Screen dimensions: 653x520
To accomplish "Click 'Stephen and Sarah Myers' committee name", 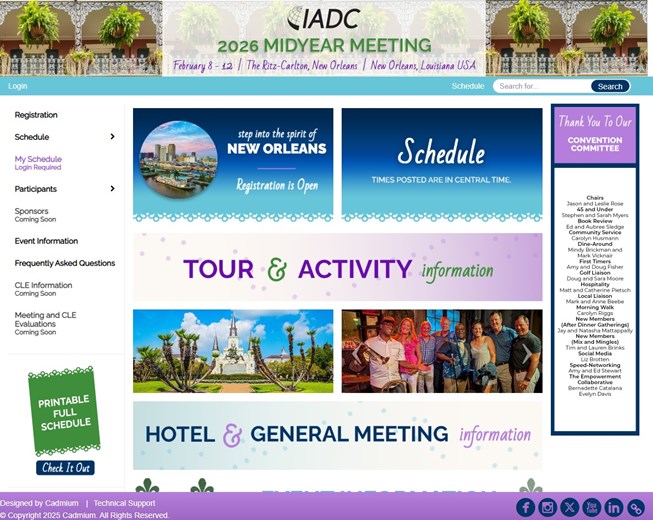I will (595, 215).
